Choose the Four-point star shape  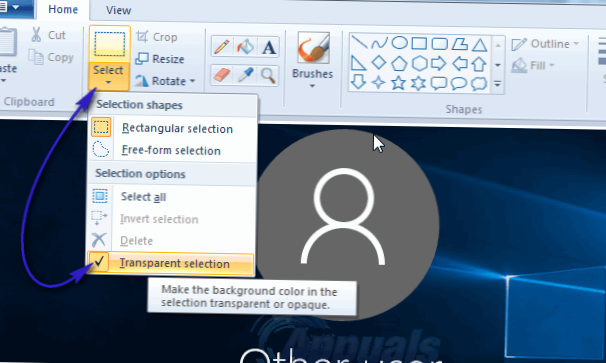click(x=378, y=83)
